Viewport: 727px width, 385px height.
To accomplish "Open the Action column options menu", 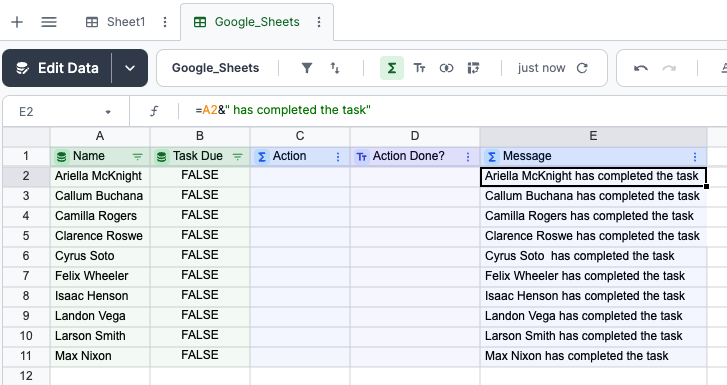I will coord(338,157).
